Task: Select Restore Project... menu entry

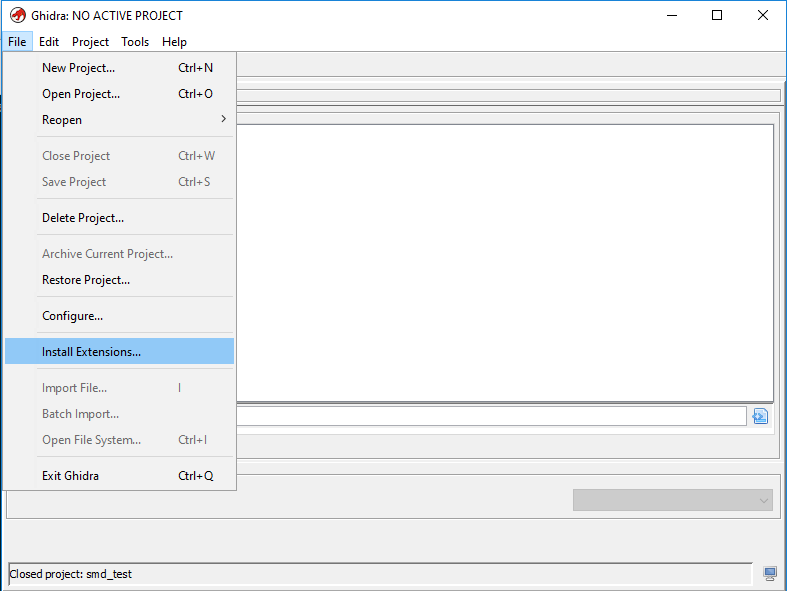Action: click(119, 280)
